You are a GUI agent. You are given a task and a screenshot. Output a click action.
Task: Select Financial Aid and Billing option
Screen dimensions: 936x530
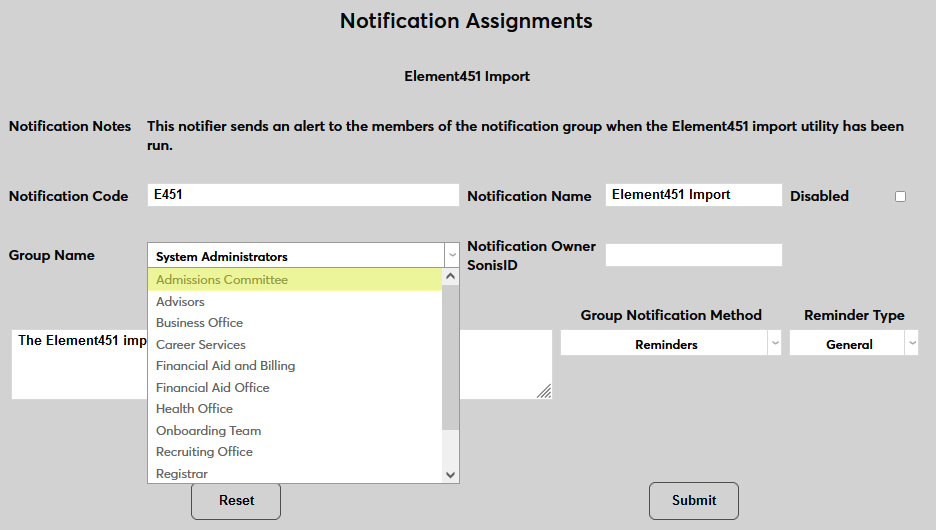point(294,366)
